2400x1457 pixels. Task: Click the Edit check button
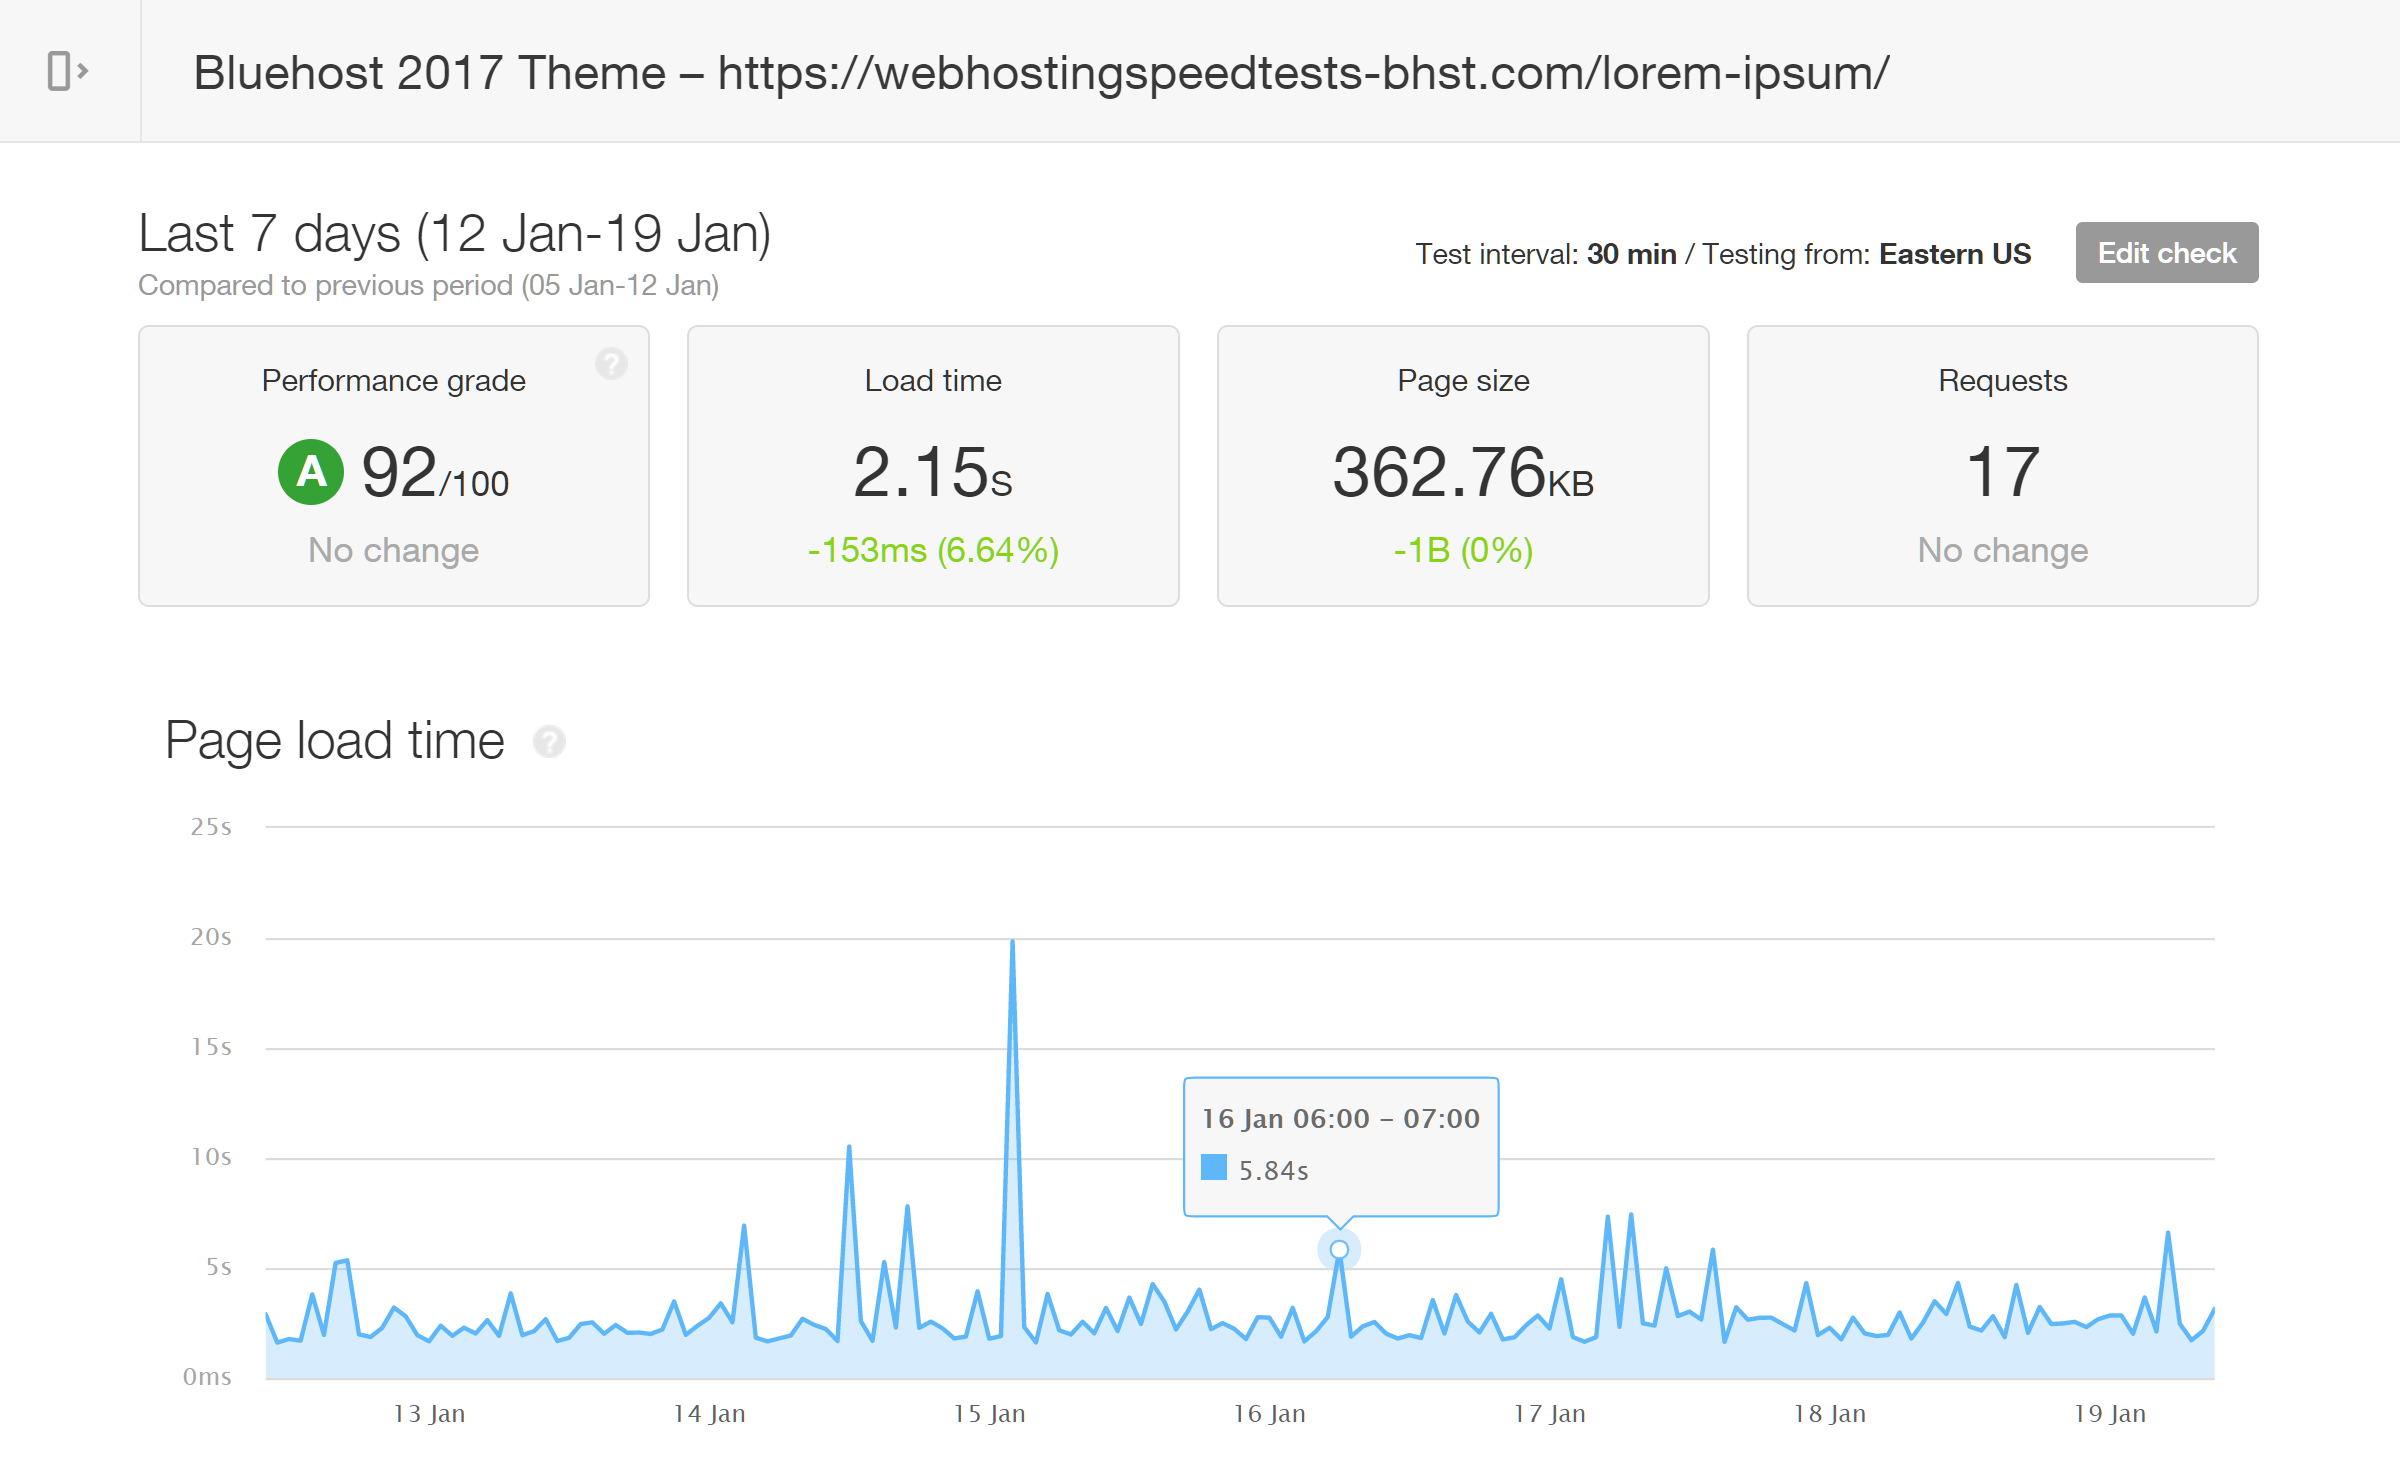tap(2166, 253)
